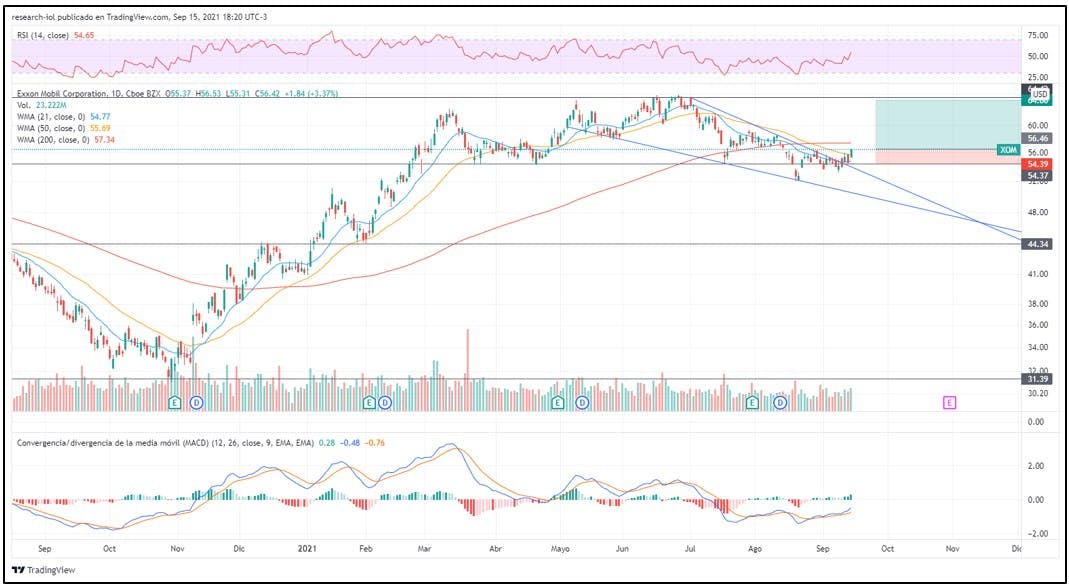Click the red stop-loss zone

point(948,157)
